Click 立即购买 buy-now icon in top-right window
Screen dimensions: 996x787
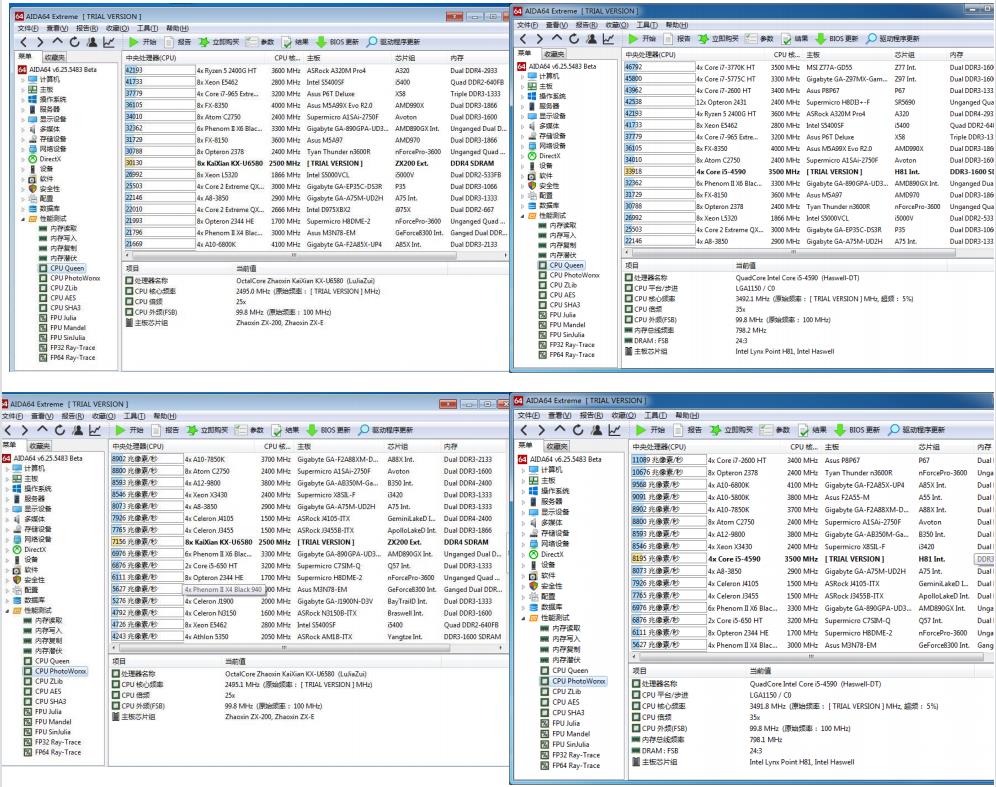click(703, 39)
